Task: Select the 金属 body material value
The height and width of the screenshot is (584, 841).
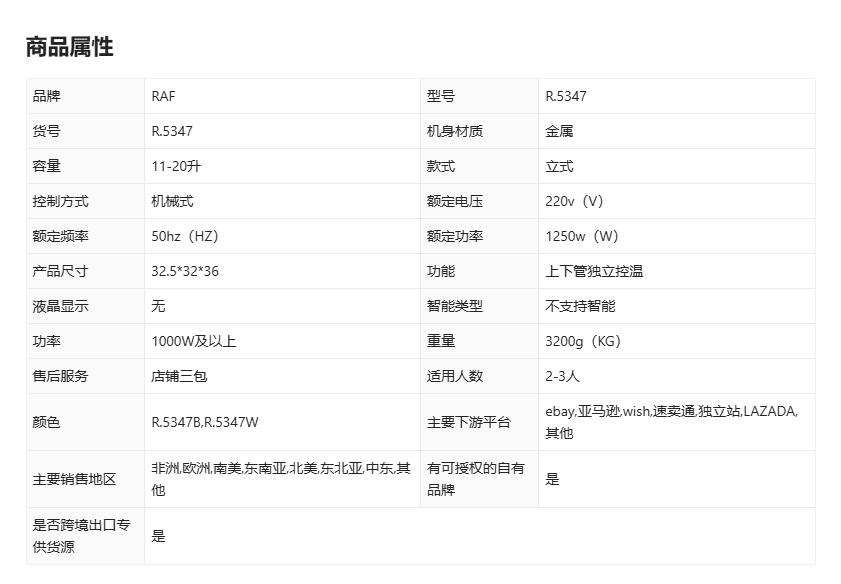Action: tap(559, 131)
